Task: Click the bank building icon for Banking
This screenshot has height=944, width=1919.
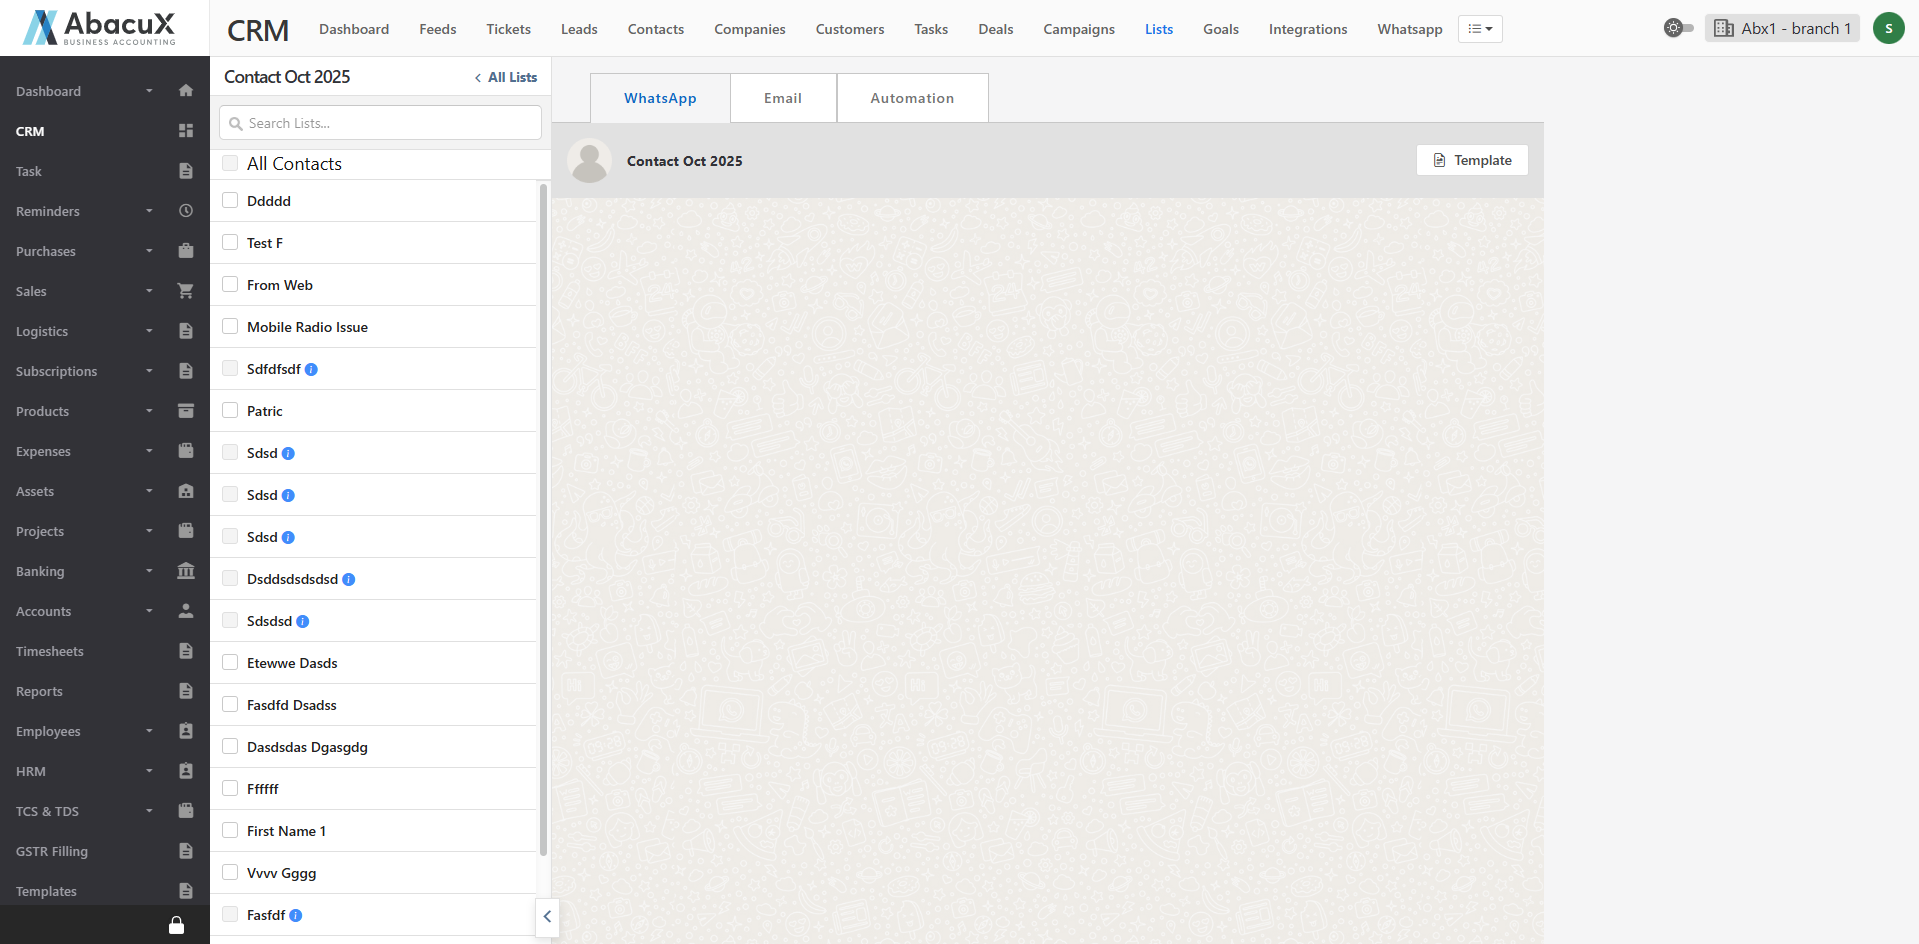Action: click(185, 571)
